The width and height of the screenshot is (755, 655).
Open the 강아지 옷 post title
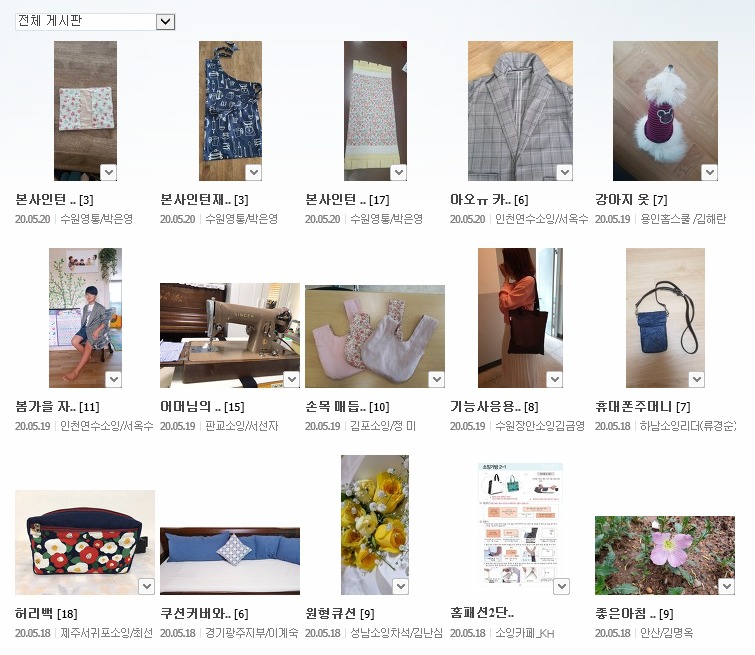(622, 199)
